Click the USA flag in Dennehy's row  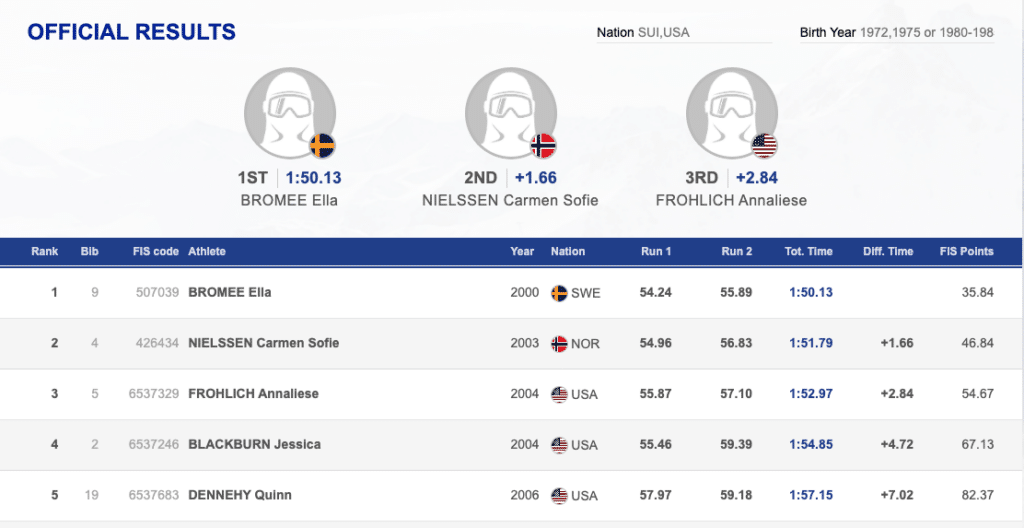click(559, 495)
